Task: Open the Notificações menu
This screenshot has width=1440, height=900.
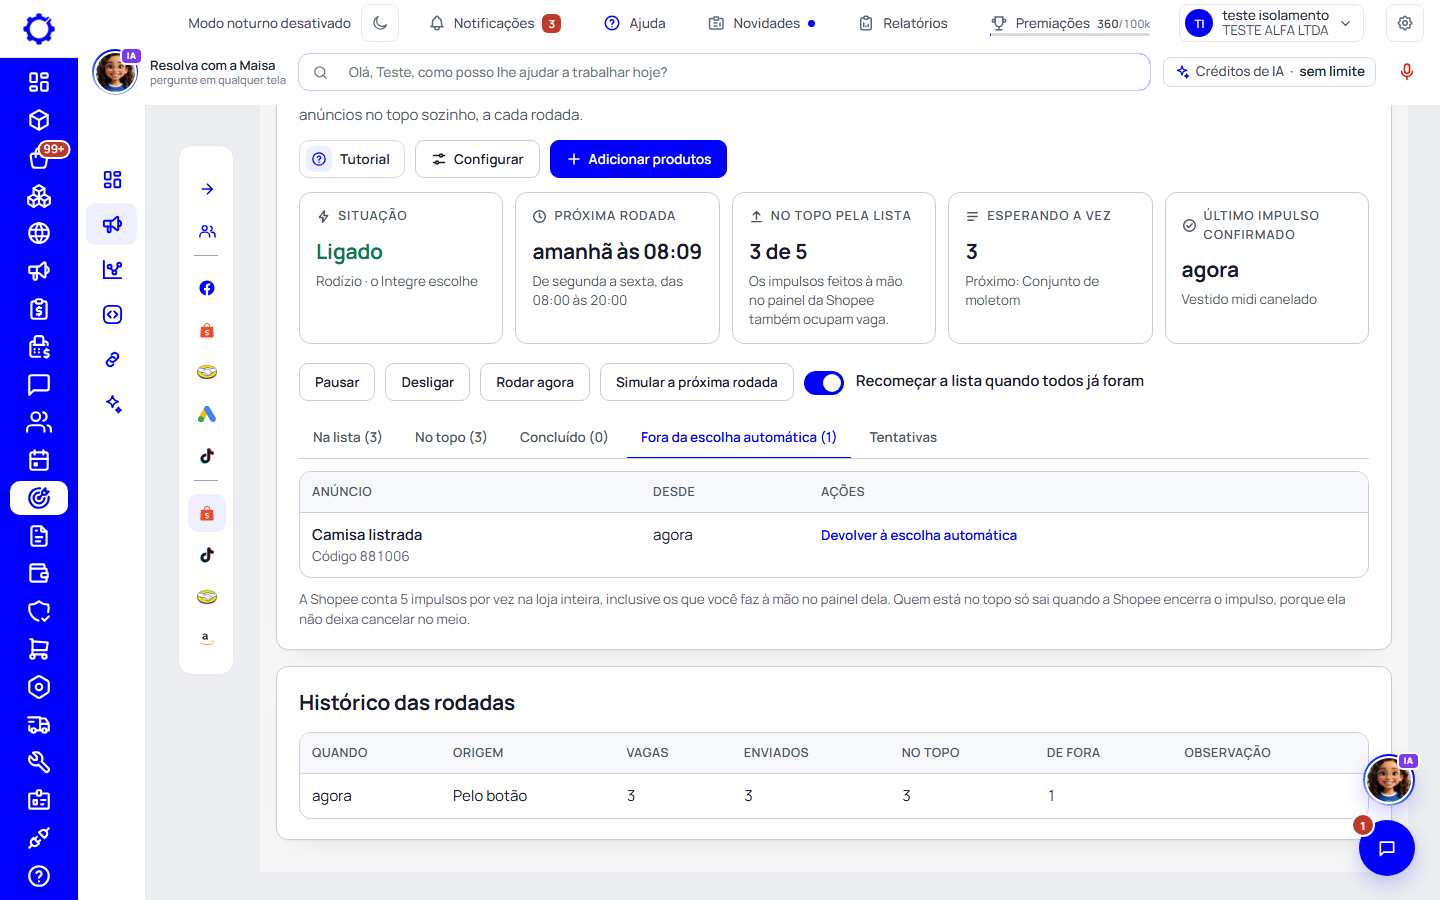Action: 495,23
